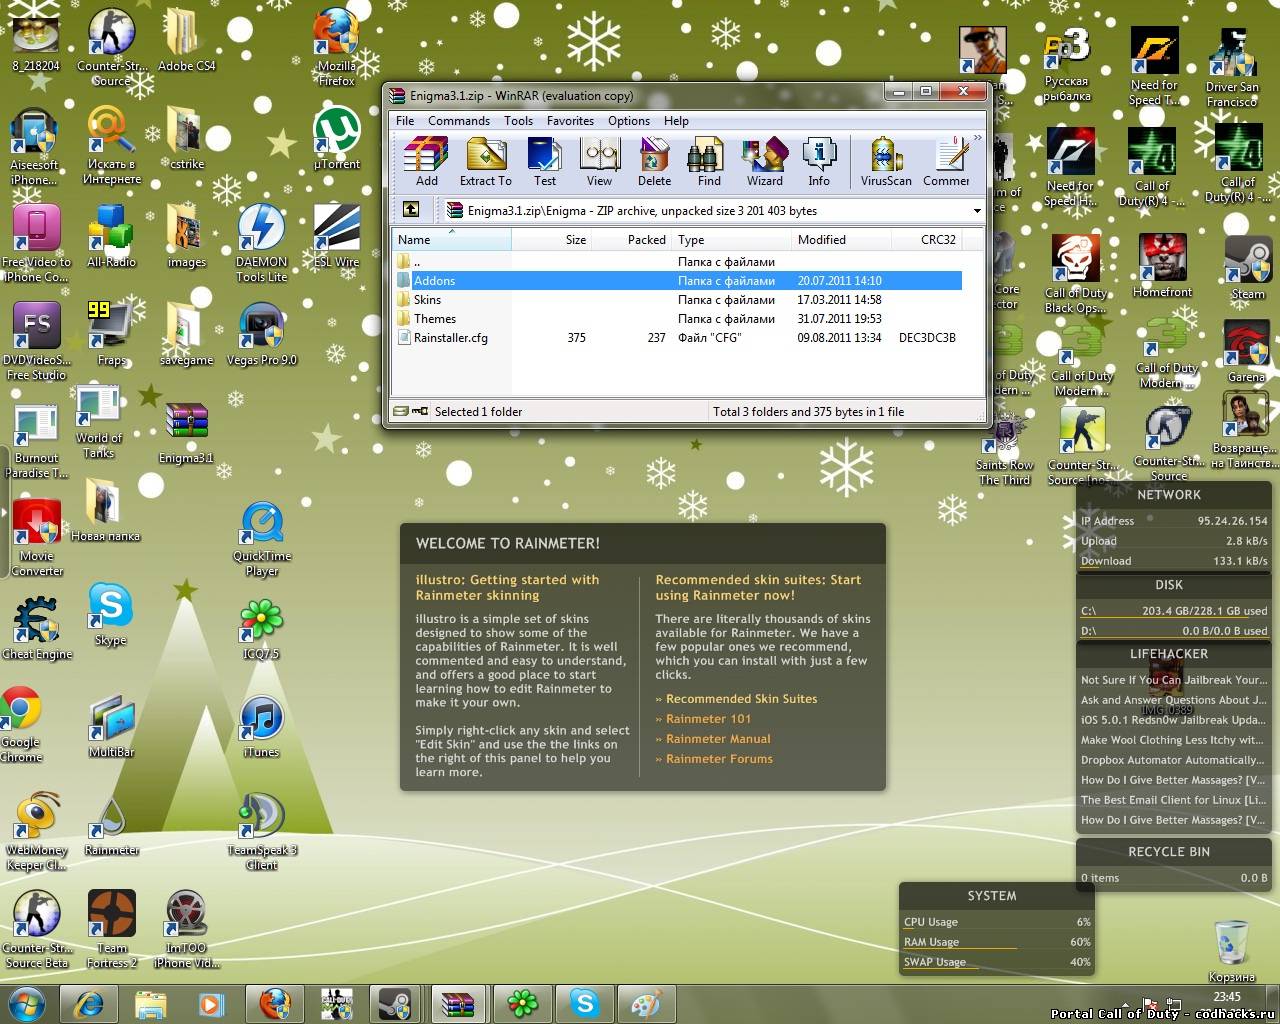The width and height of the screenshot is (1280, 1024).
Task: Click the Garena desktop icon
Action: [x=1246, y=352]
